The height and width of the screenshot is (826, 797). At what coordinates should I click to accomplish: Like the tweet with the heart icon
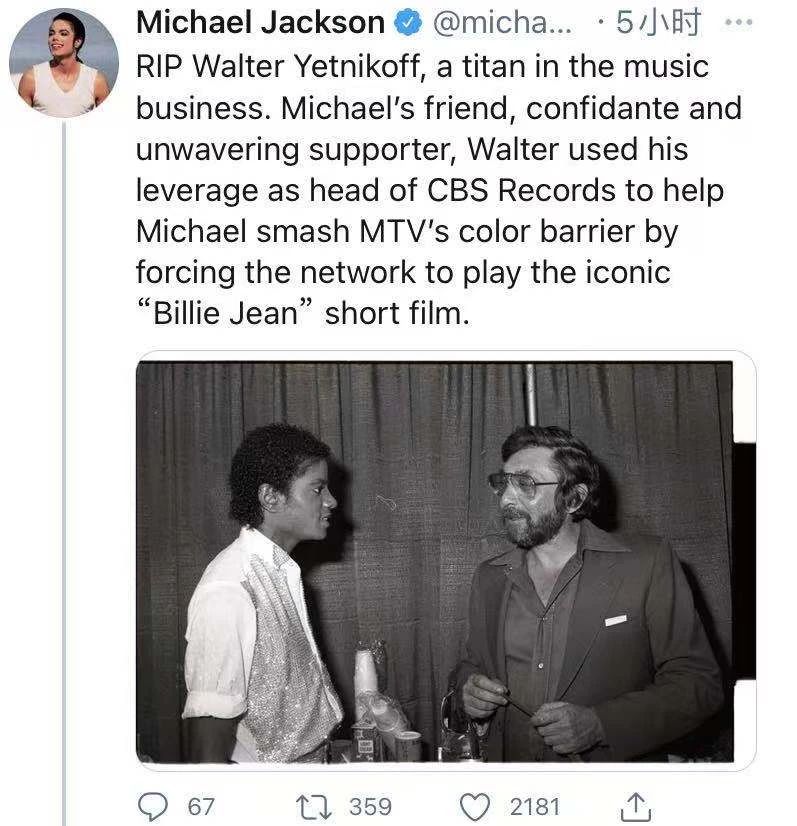(476, 805)
